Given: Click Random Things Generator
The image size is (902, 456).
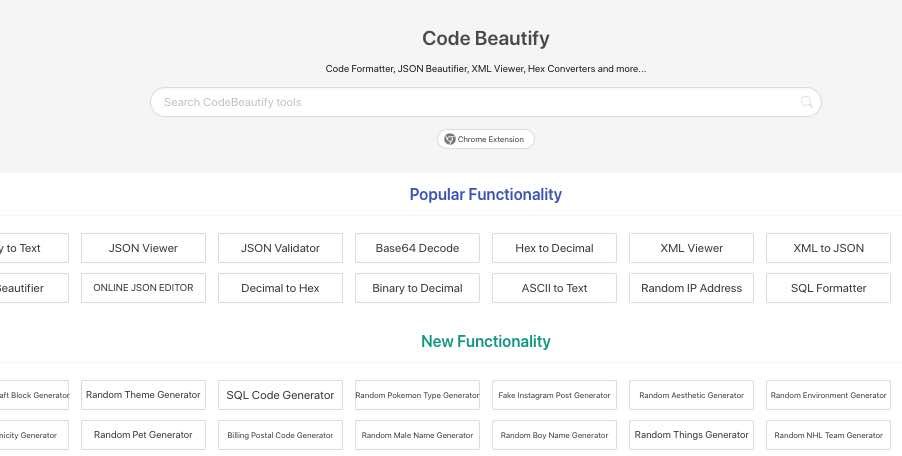Looking at the screenshot, I should pos(691,435).
